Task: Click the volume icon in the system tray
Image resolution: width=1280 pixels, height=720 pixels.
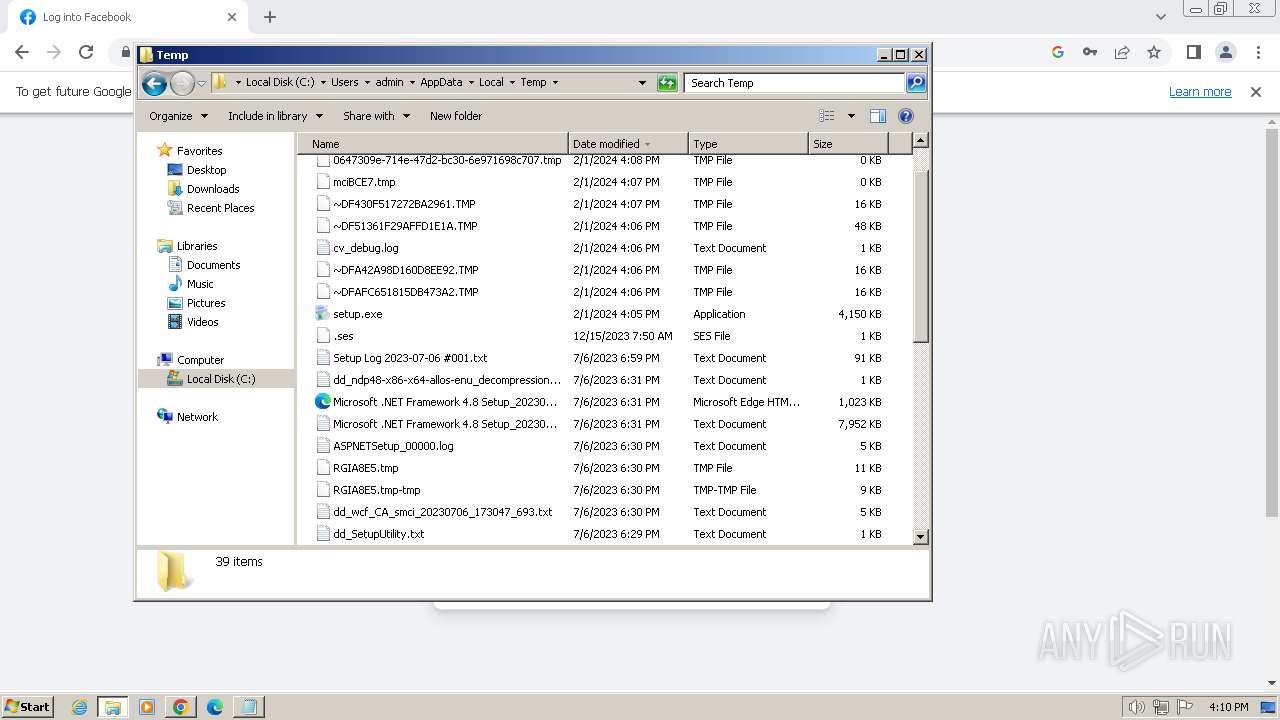Action: 1136,707
